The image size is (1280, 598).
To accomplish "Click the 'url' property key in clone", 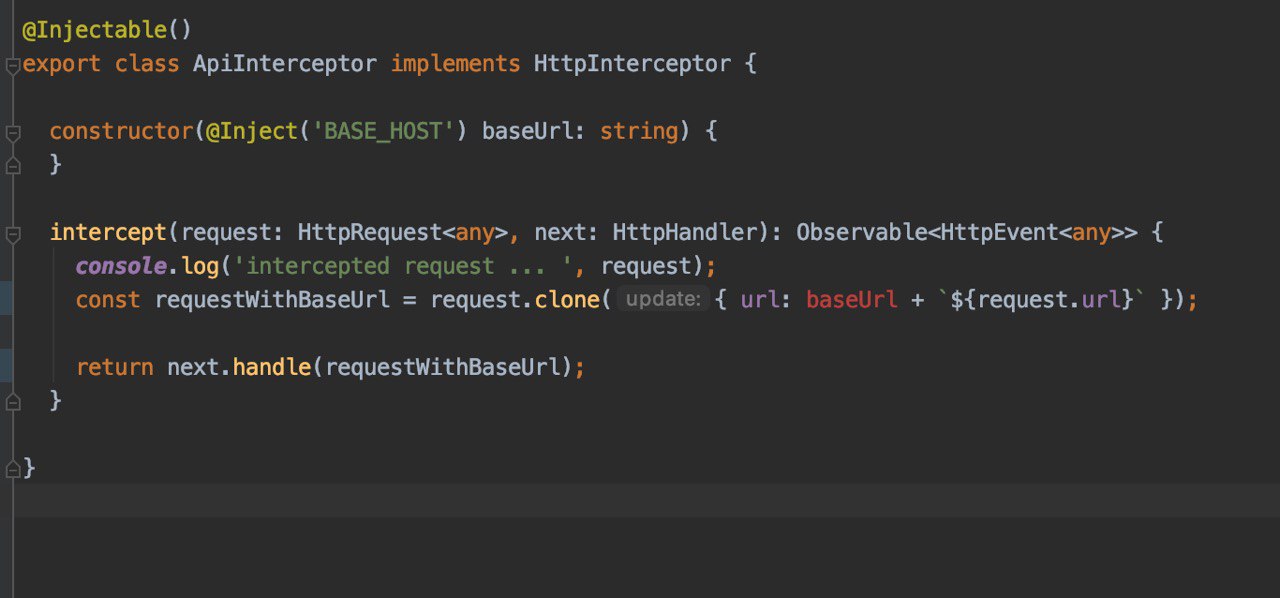I will (760, 299).
